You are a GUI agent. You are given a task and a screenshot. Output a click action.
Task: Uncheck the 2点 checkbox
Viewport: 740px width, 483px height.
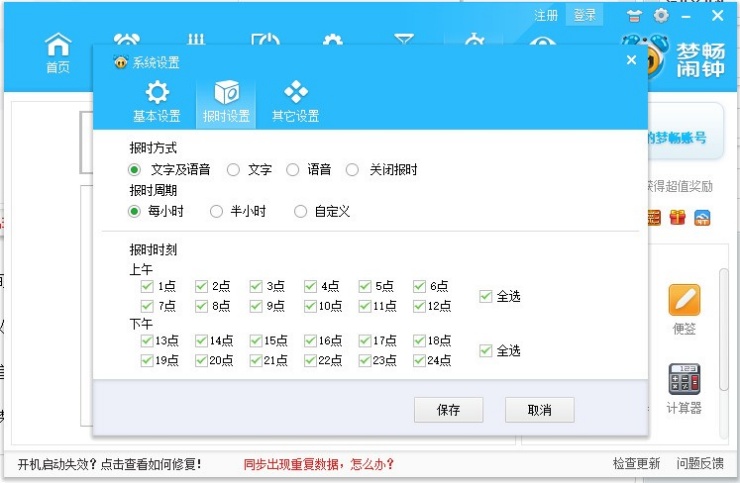click(202, 286)
